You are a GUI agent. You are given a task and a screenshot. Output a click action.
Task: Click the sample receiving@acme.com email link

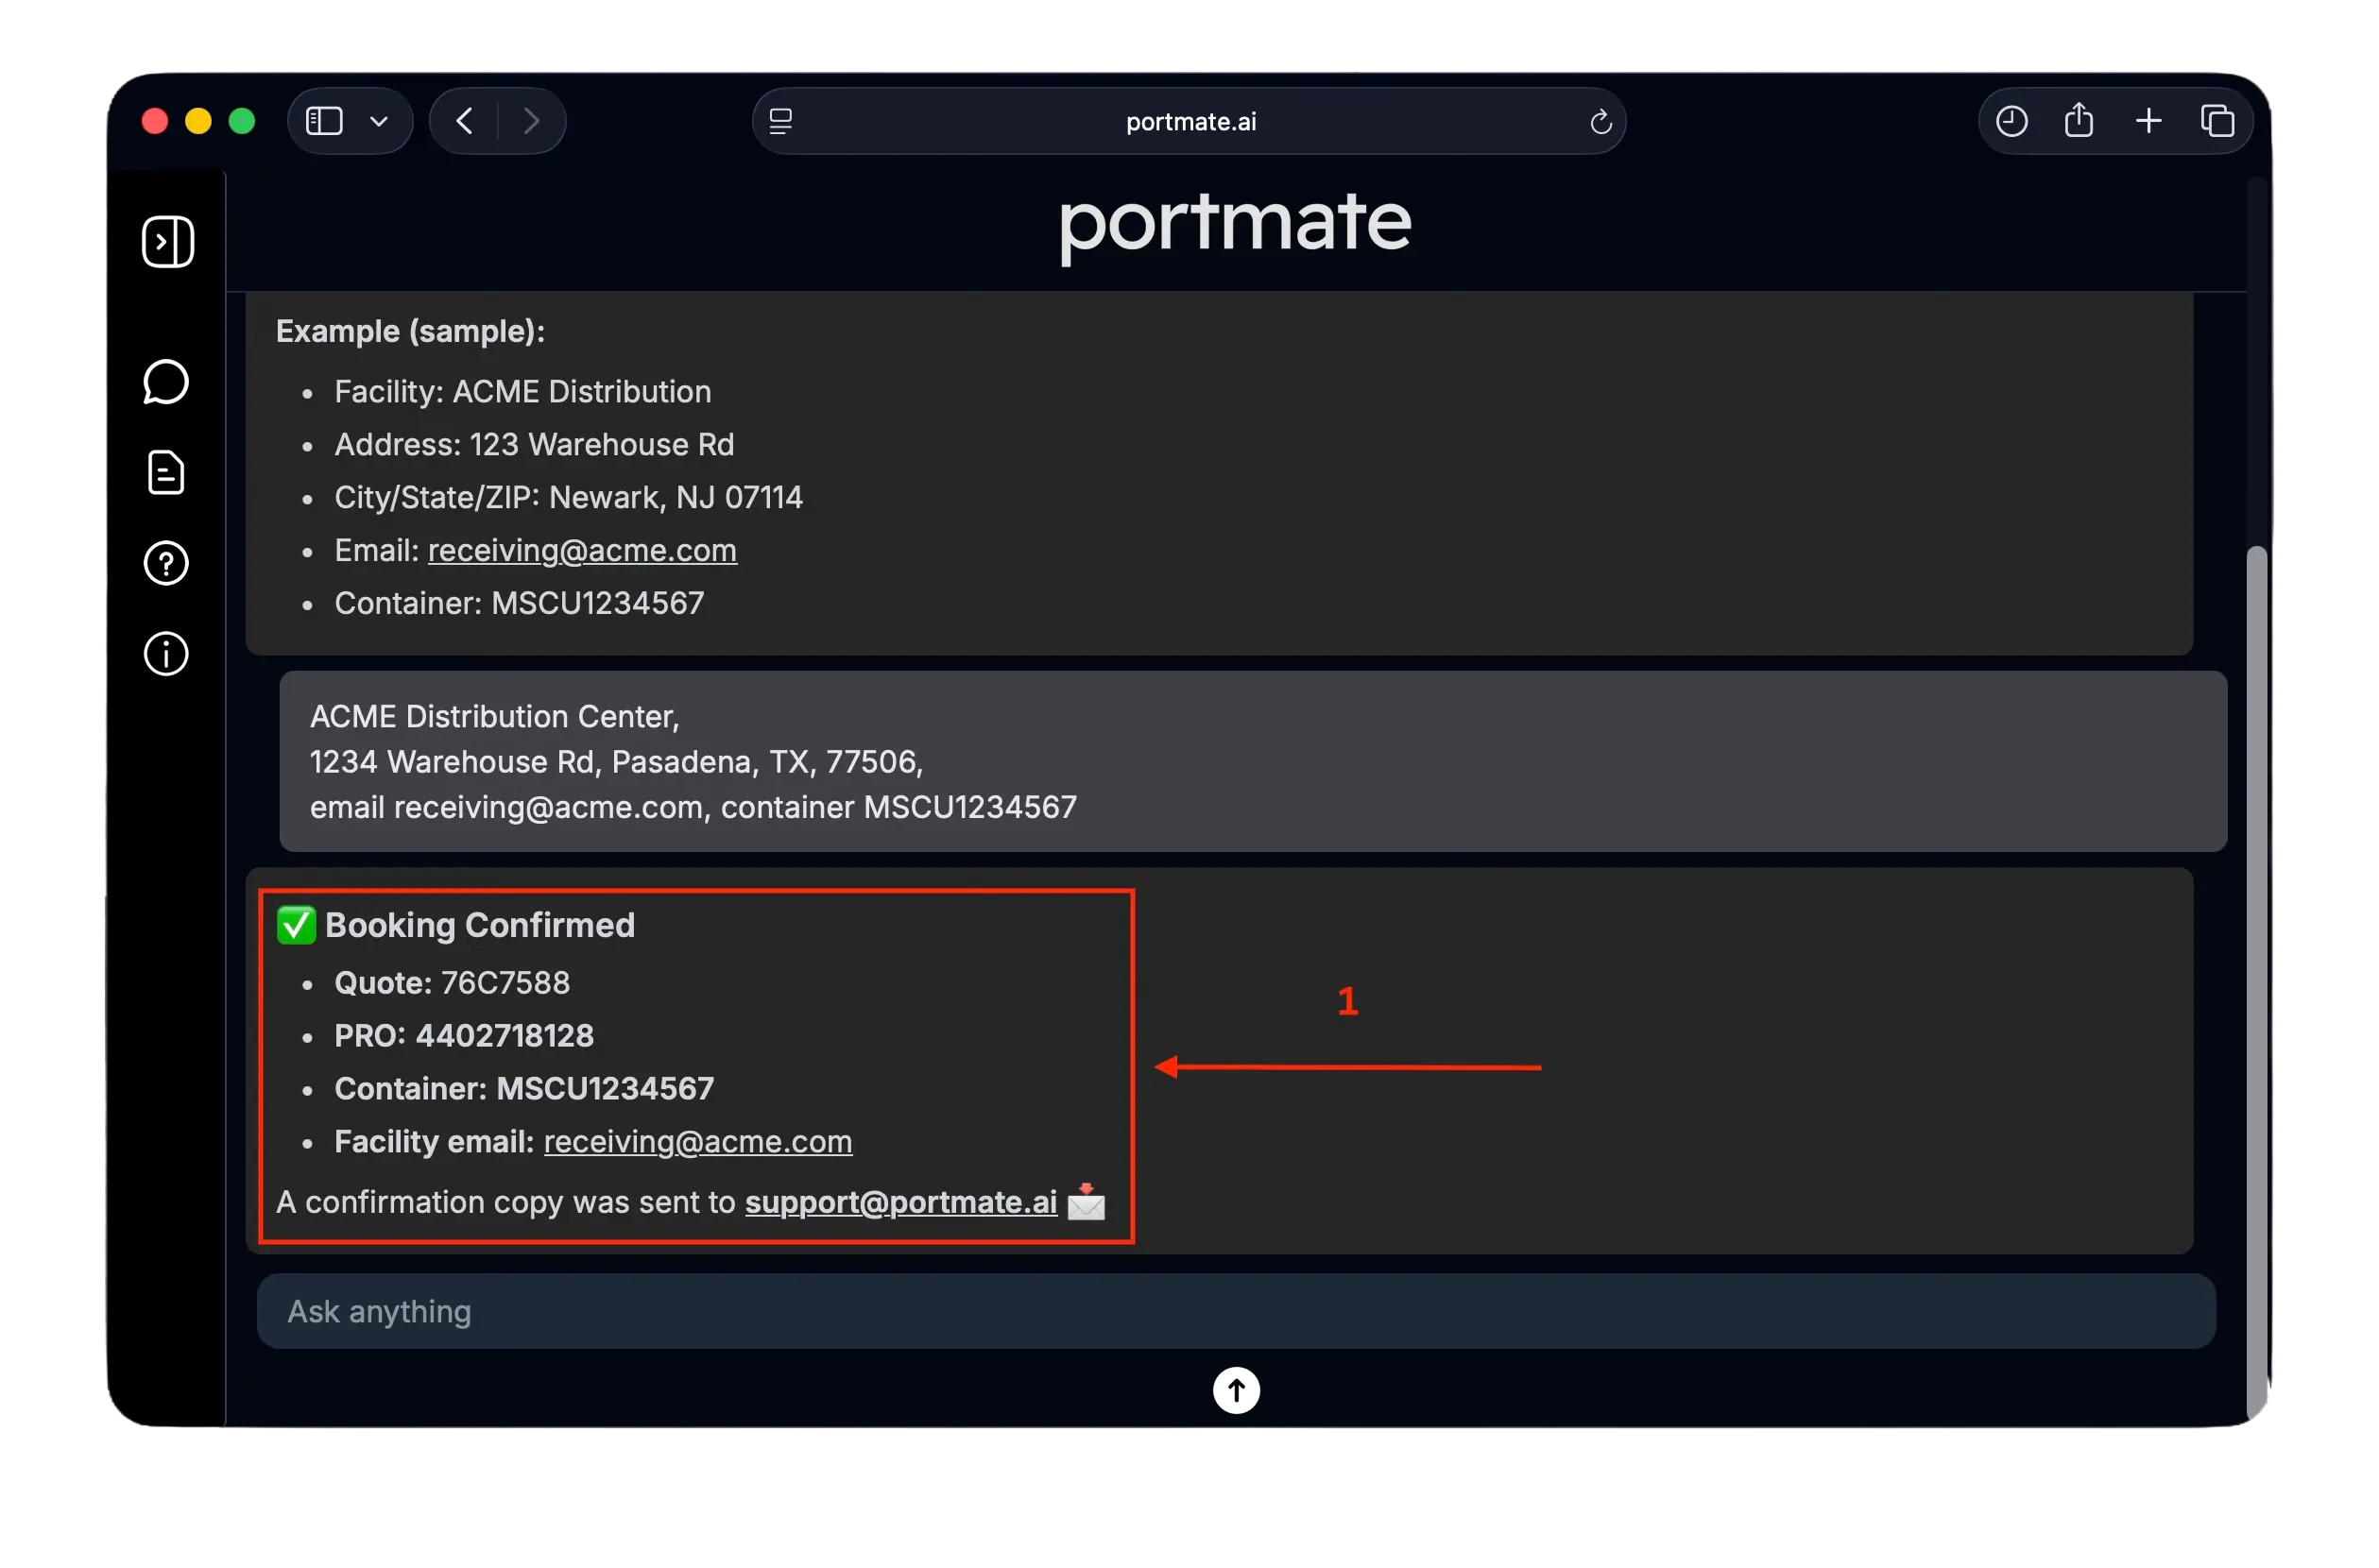[x=582, y=550]
